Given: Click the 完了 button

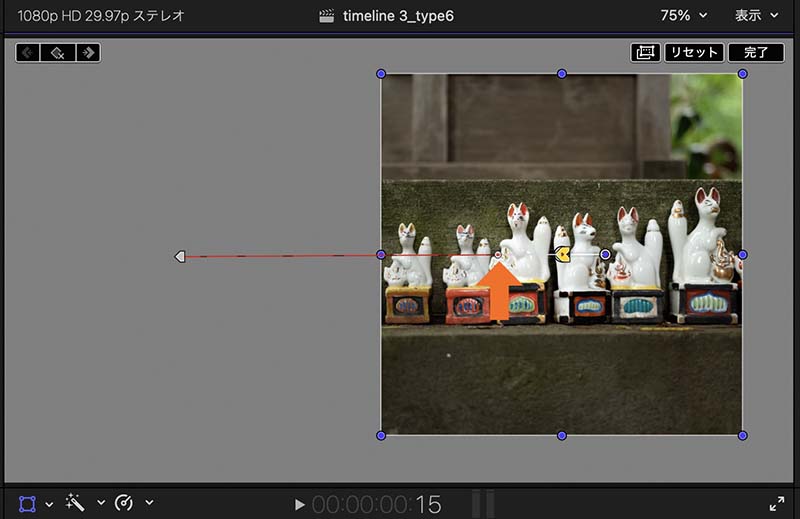Looking at the screenshot, I should point(756,53).
